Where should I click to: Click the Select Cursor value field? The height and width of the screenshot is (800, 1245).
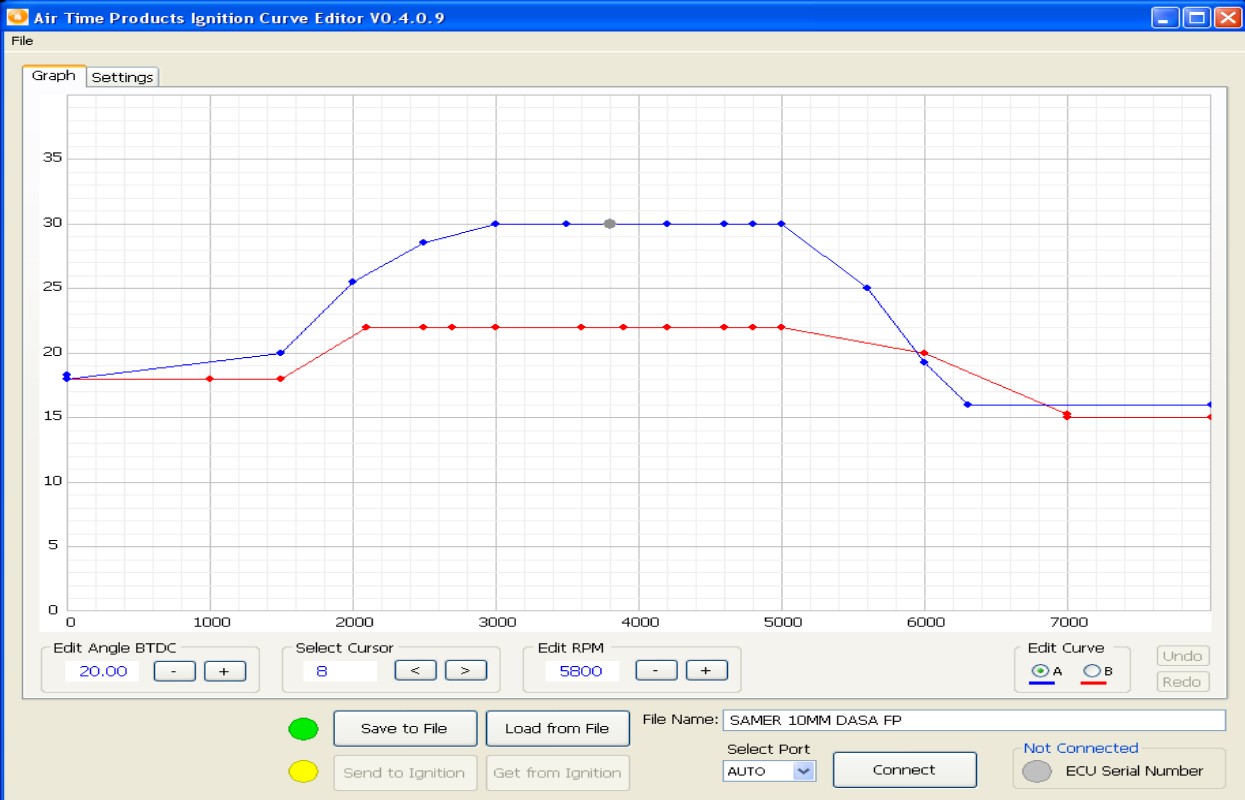click(340, 671)
